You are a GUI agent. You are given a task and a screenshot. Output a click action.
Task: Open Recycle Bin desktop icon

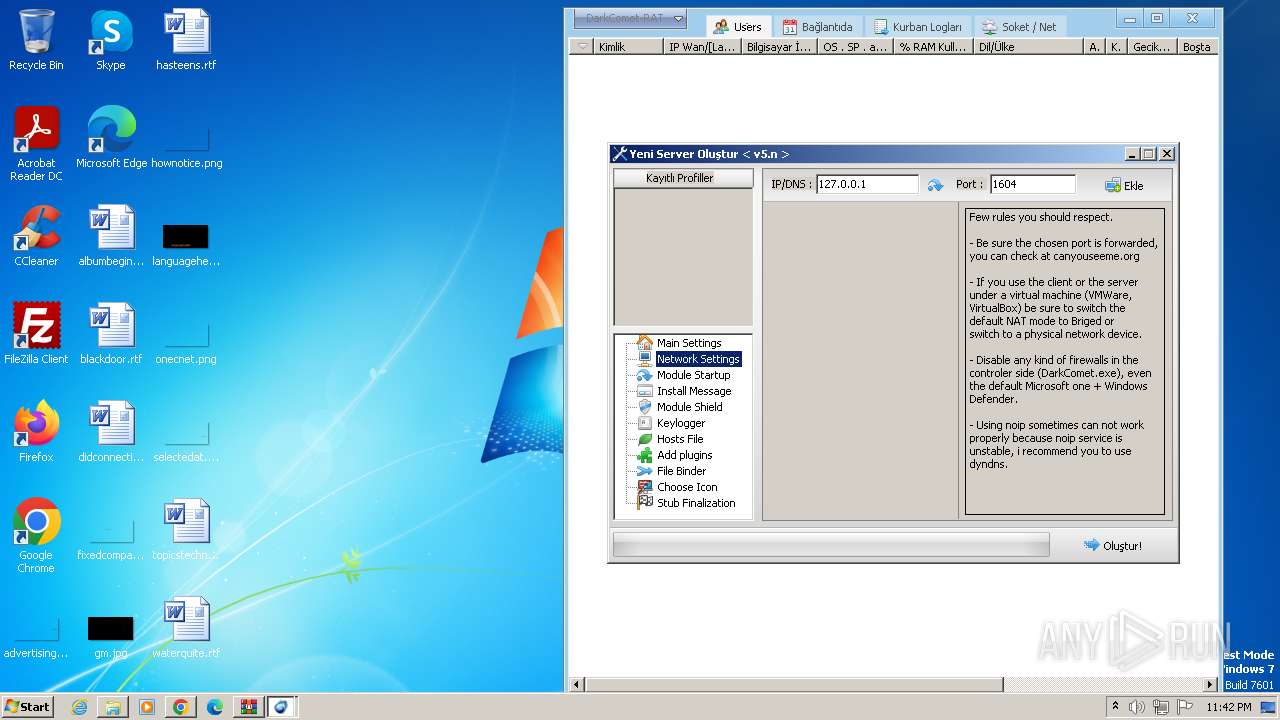[36, 41]
